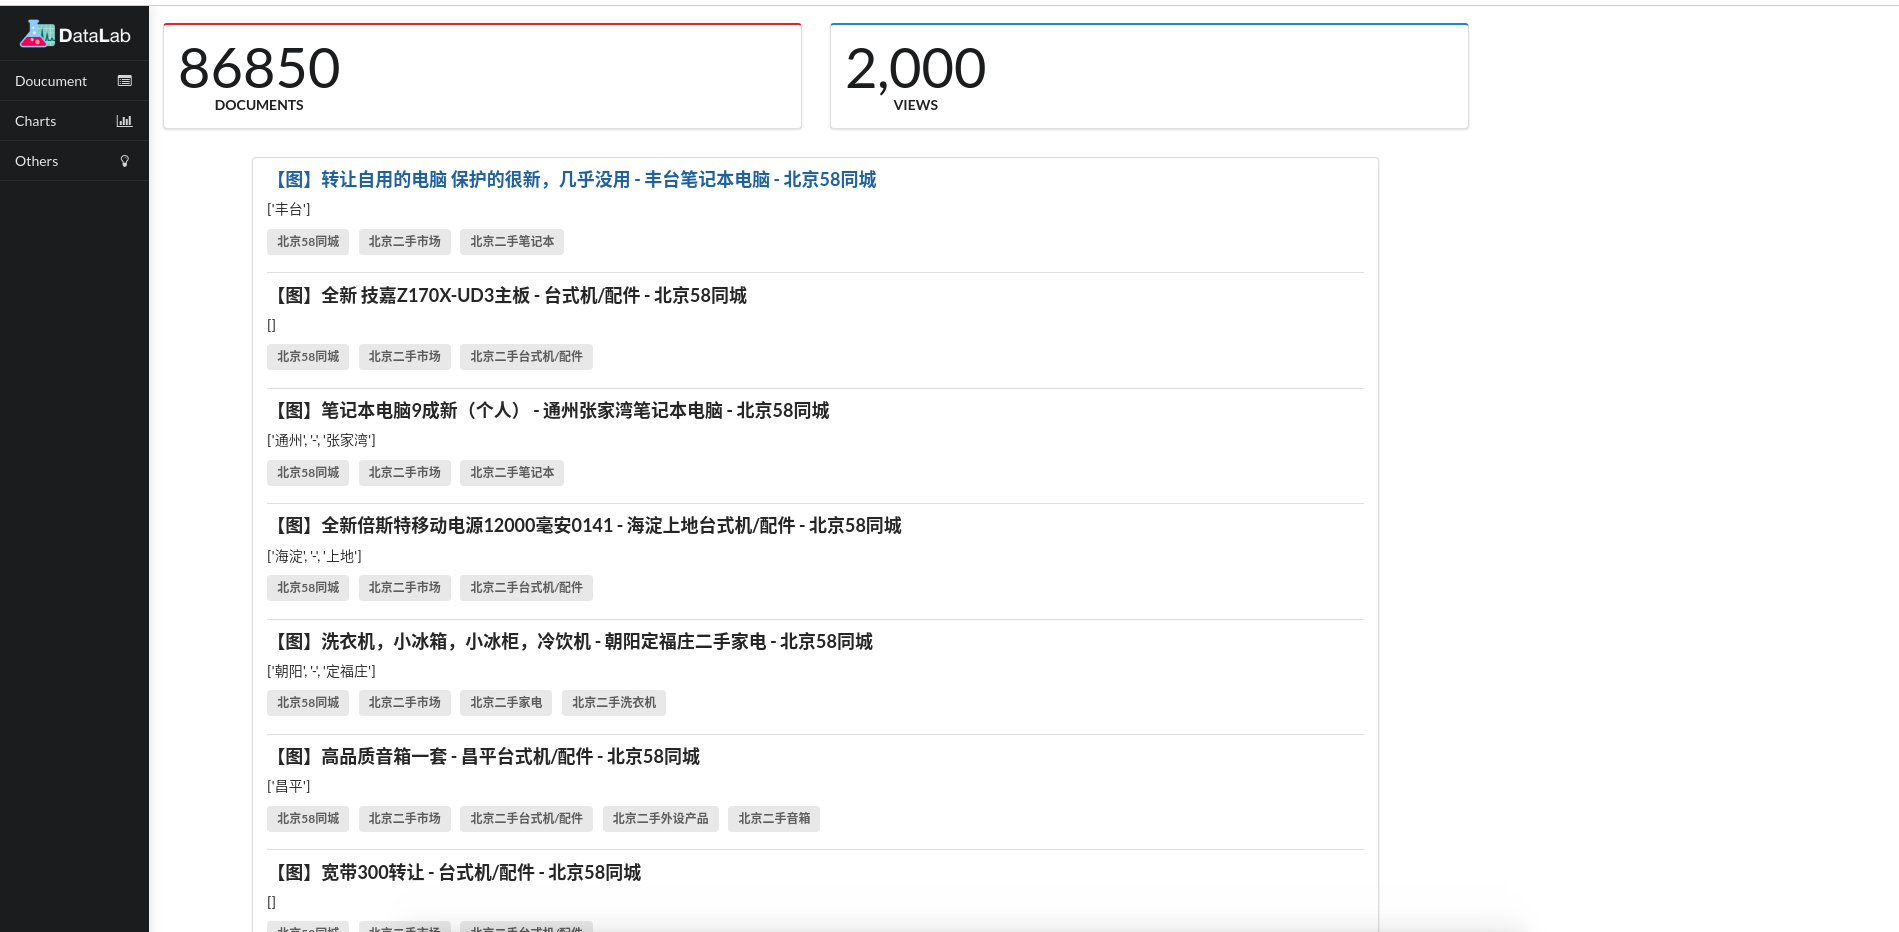The image size is (1899, 932).
Task: Click 北京二手台式机/配件 tag under 技嘉主板 listing
Action: tap(526, 357)
